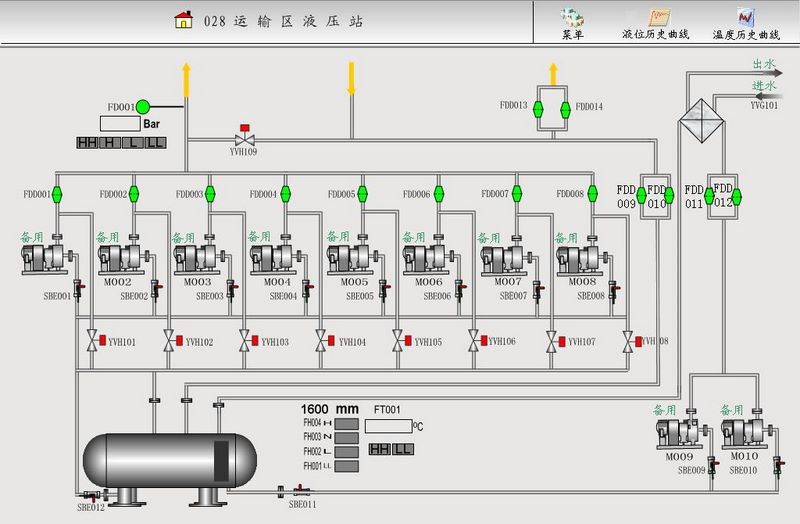Select circulation pump M009
Screen dimensions: 800x524
pyautogui.click(x=680, y=433)
